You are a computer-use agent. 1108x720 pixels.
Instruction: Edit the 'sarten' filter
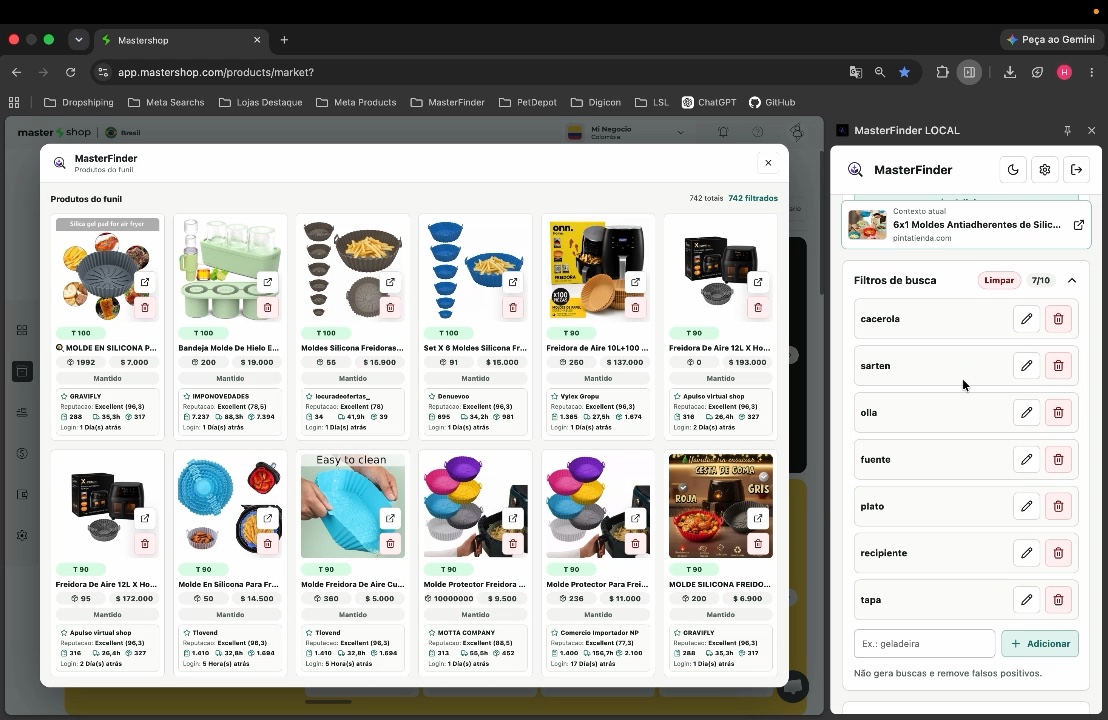point(1026,365)
